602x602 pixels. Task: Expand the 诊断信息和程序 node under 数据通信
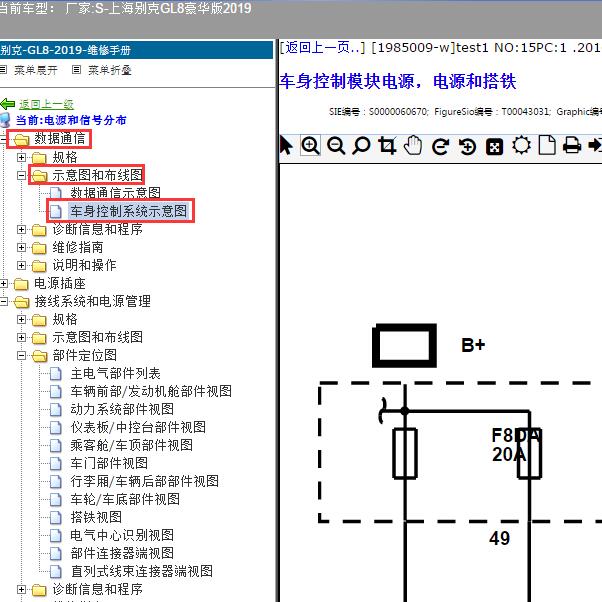(x=22, y=230)
